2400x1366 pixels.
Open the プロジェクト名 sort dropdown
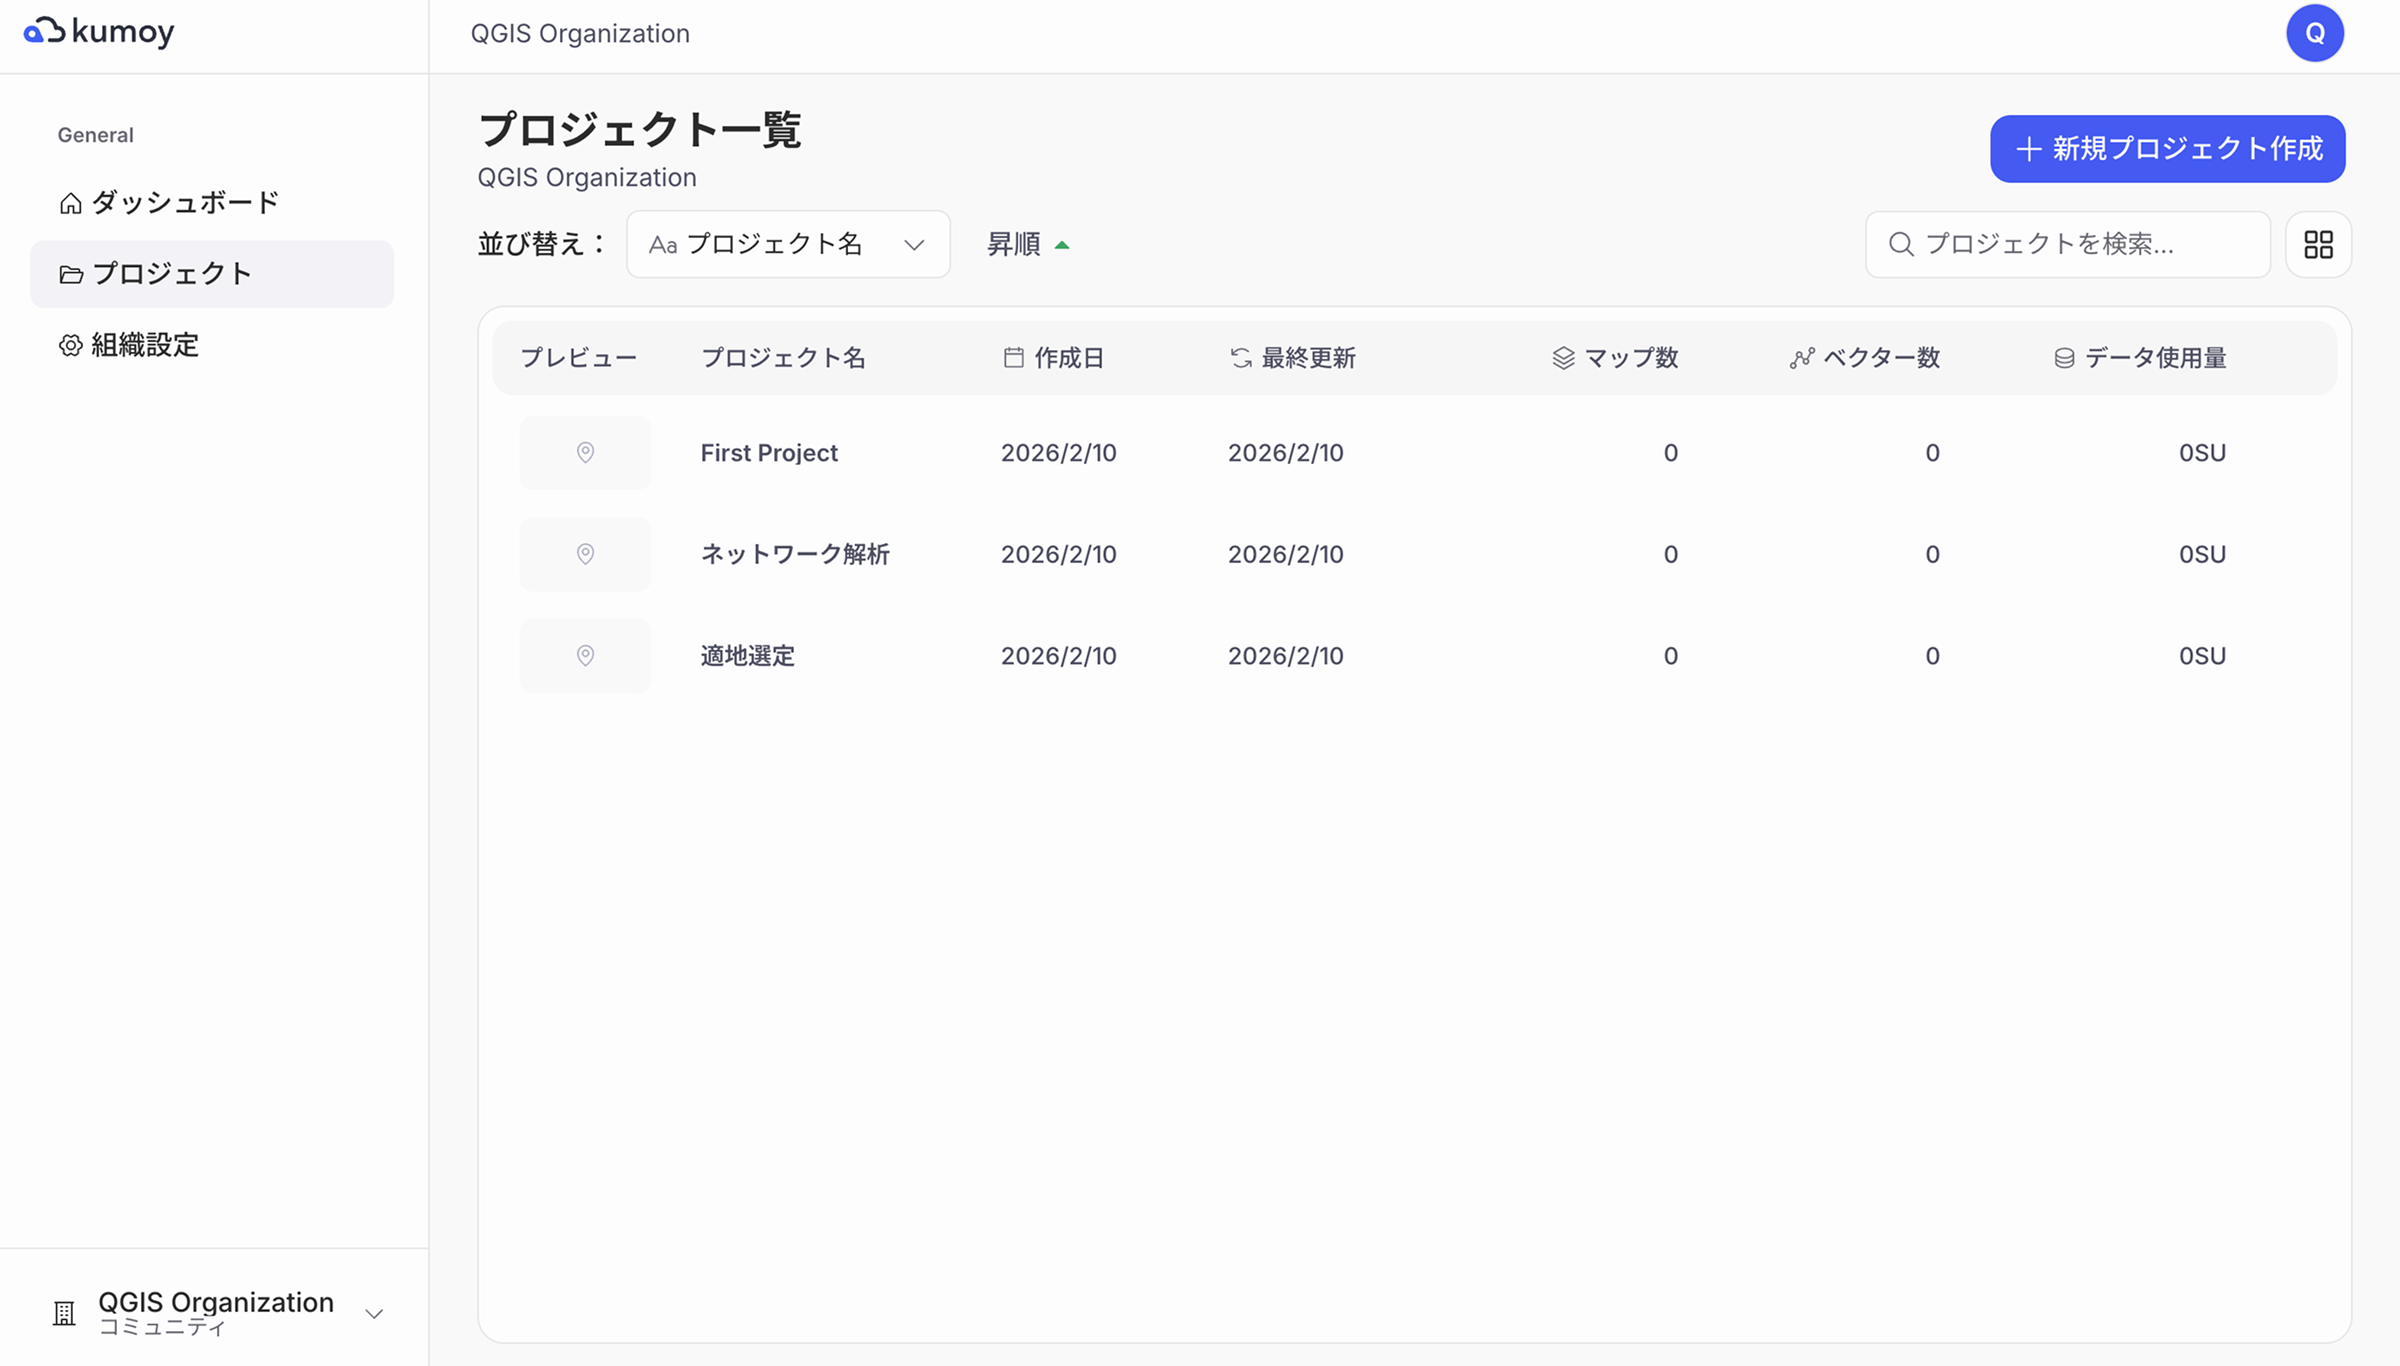pos(788,244)
